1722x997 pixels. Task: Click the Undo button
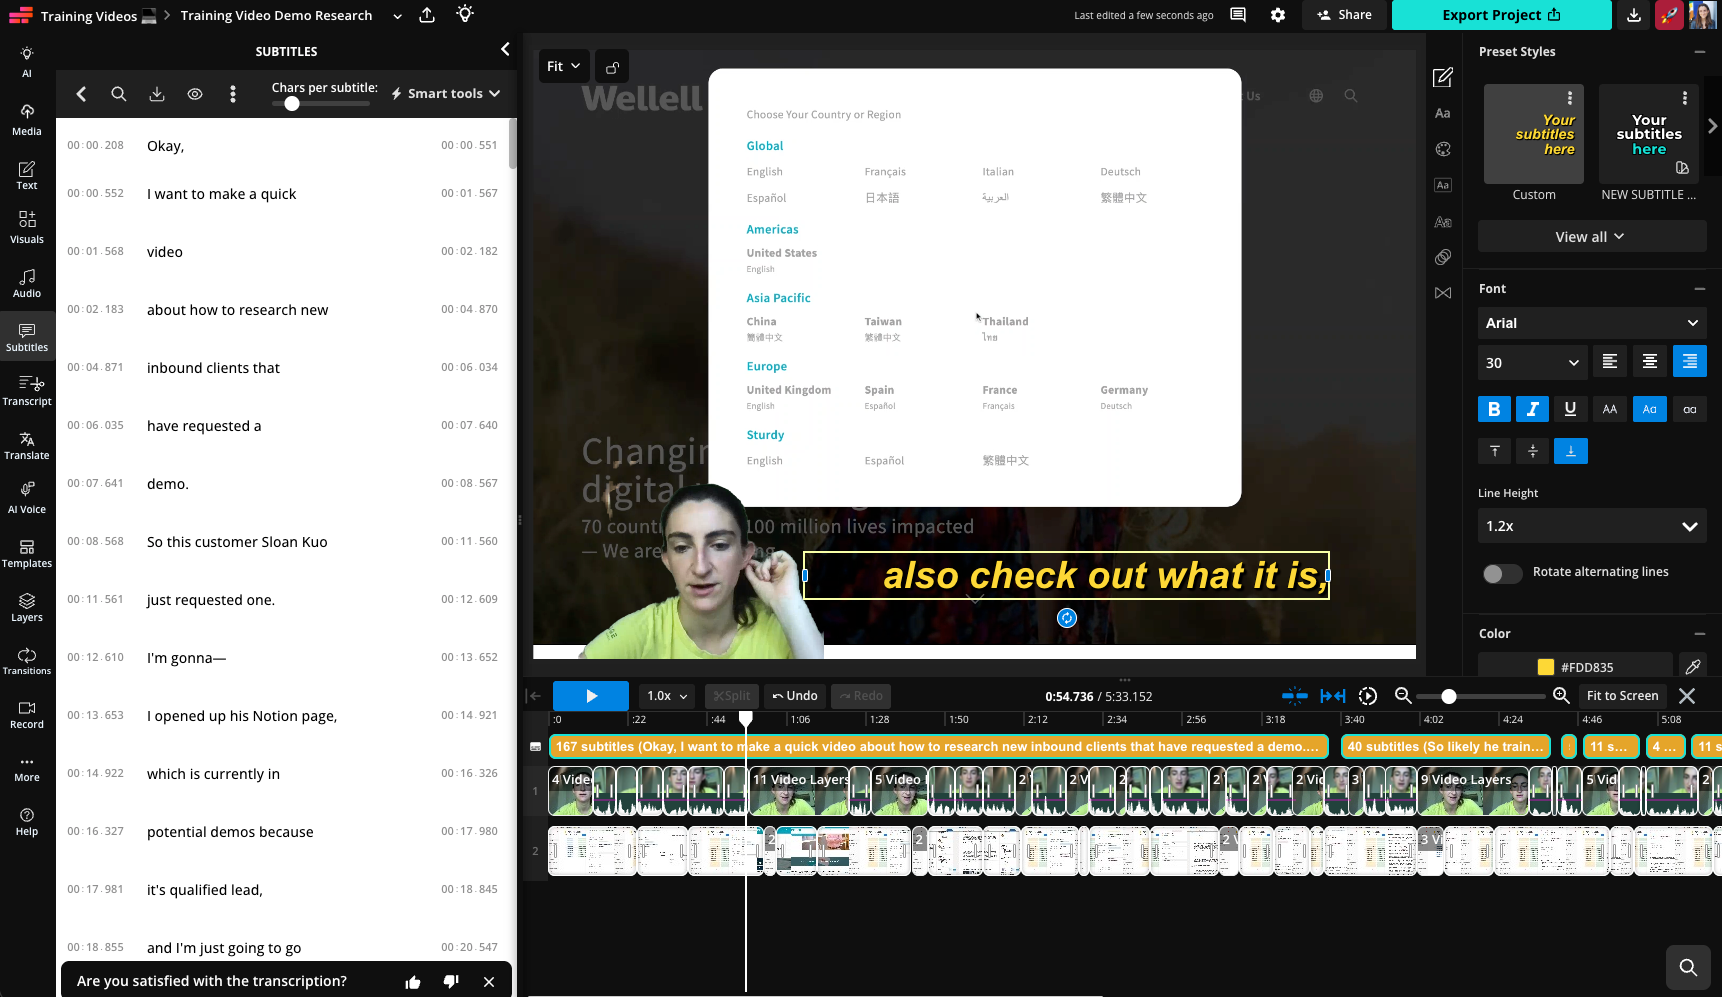coord(795,696)
